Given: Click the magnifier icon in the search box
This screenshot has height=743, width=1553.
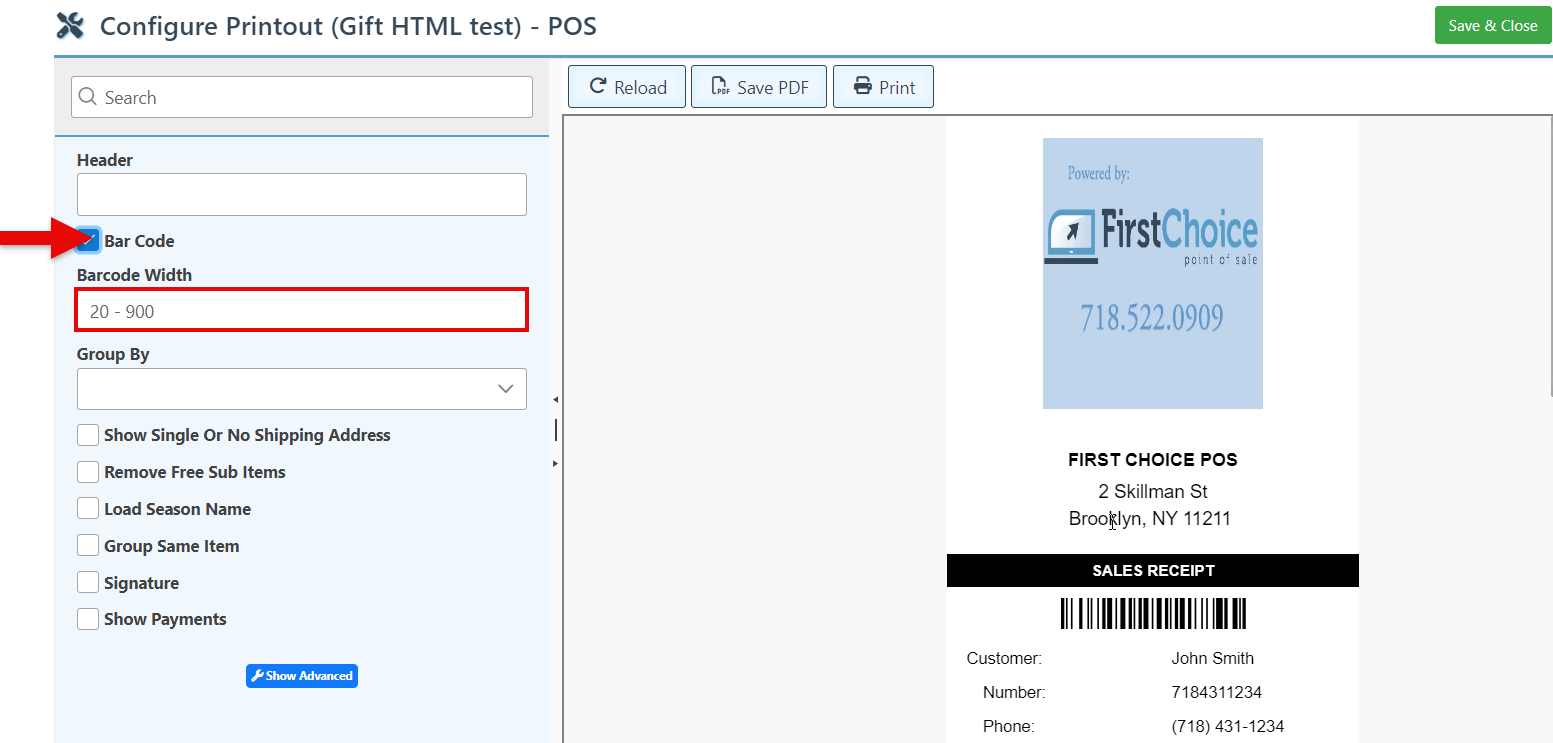Looking at the screenshot, I should coord(88,97).
